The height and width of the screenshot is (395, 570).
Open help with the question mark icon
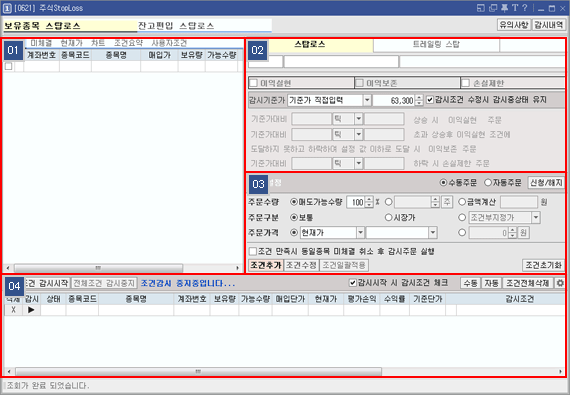(x=525, y=8)
